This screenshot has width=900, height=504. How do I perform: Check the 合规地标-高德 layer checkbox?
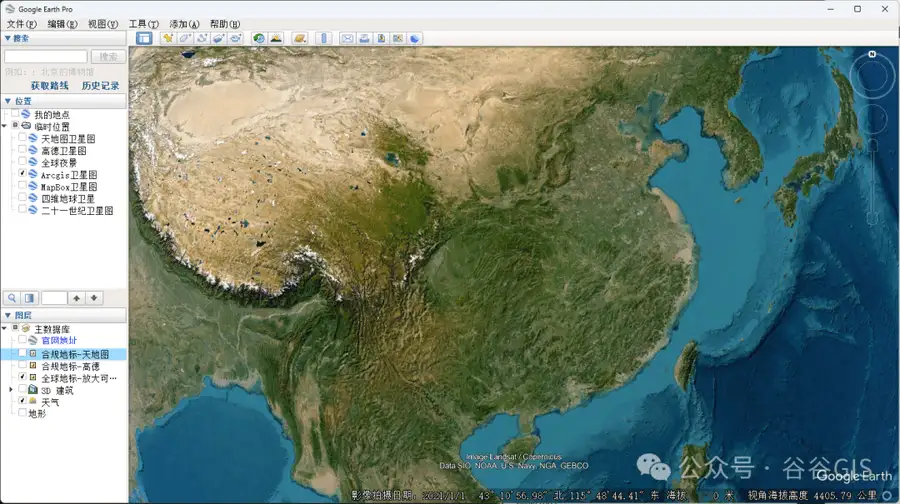22,366
